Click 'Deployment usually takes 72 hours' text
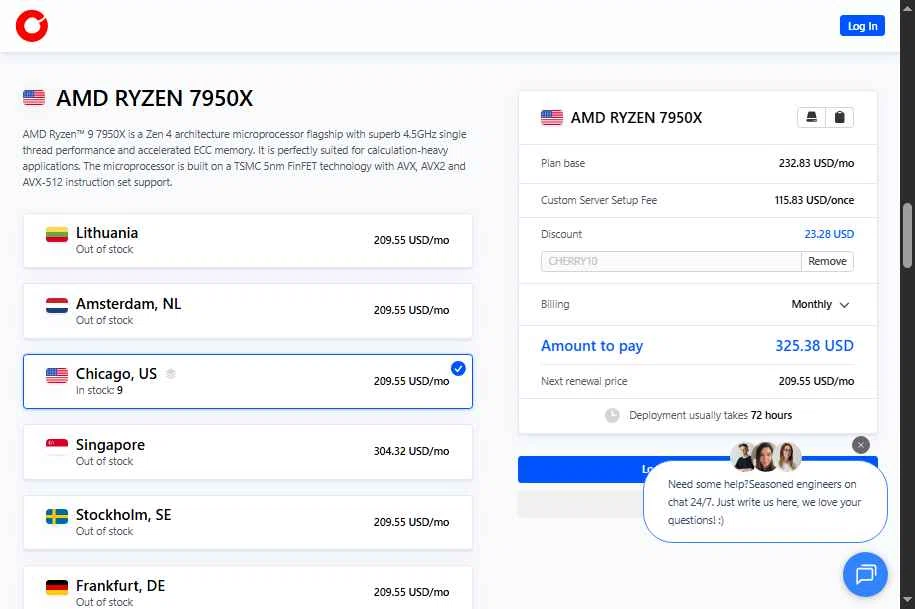 (710, 415)
